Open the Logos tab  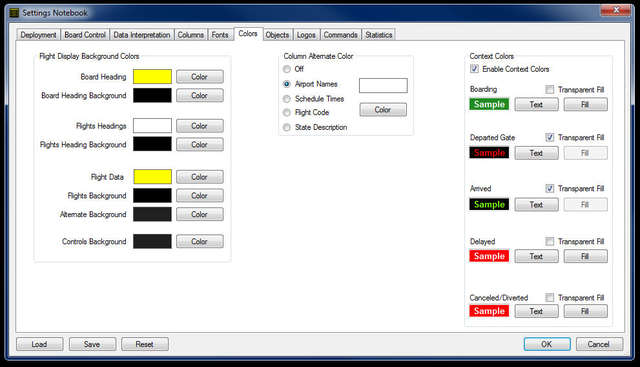pos(306,35)
